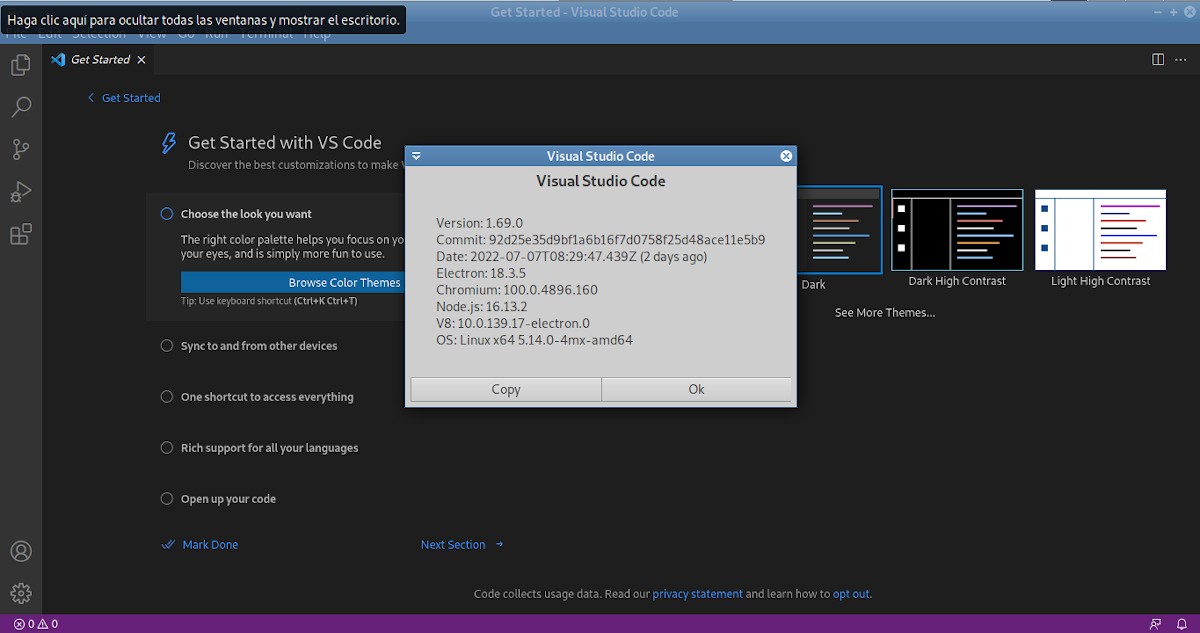Image resolution: width=1200 pixels, height=633 pixels.
Task: Open the dialog window menu arrow
Action: tap(416, 156)
